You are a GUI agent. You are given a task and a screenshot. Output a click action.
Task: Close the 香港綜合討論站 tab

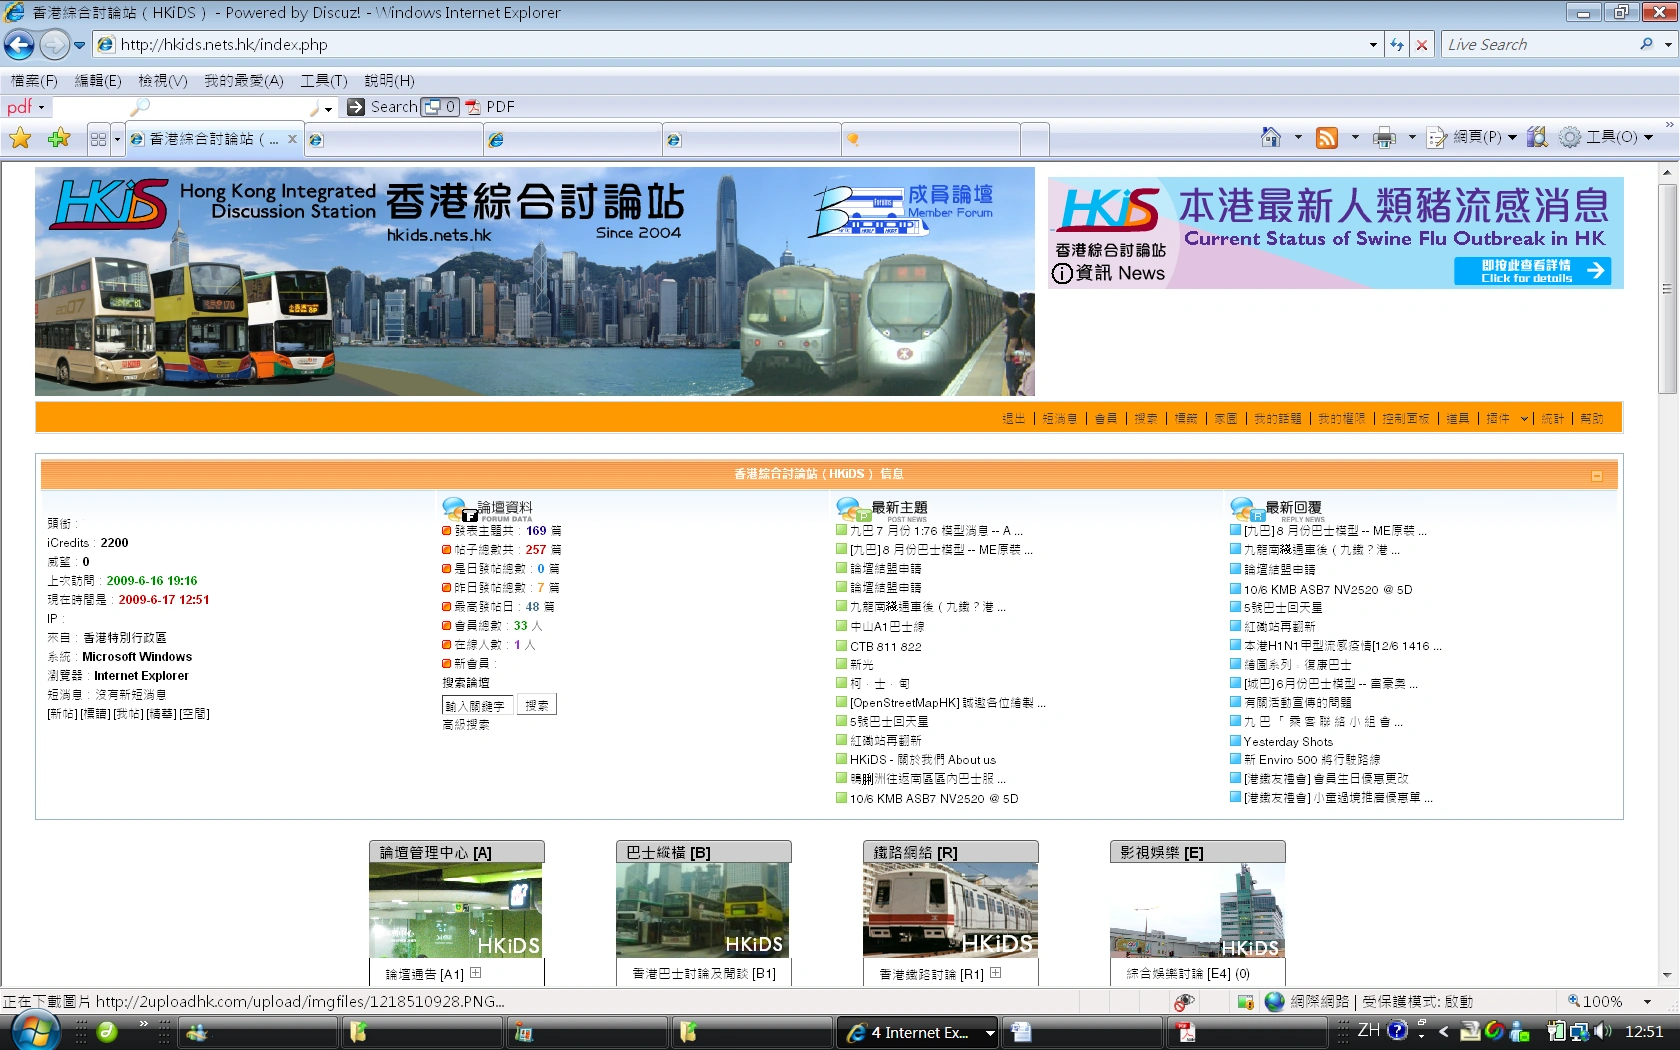point(292,139)
